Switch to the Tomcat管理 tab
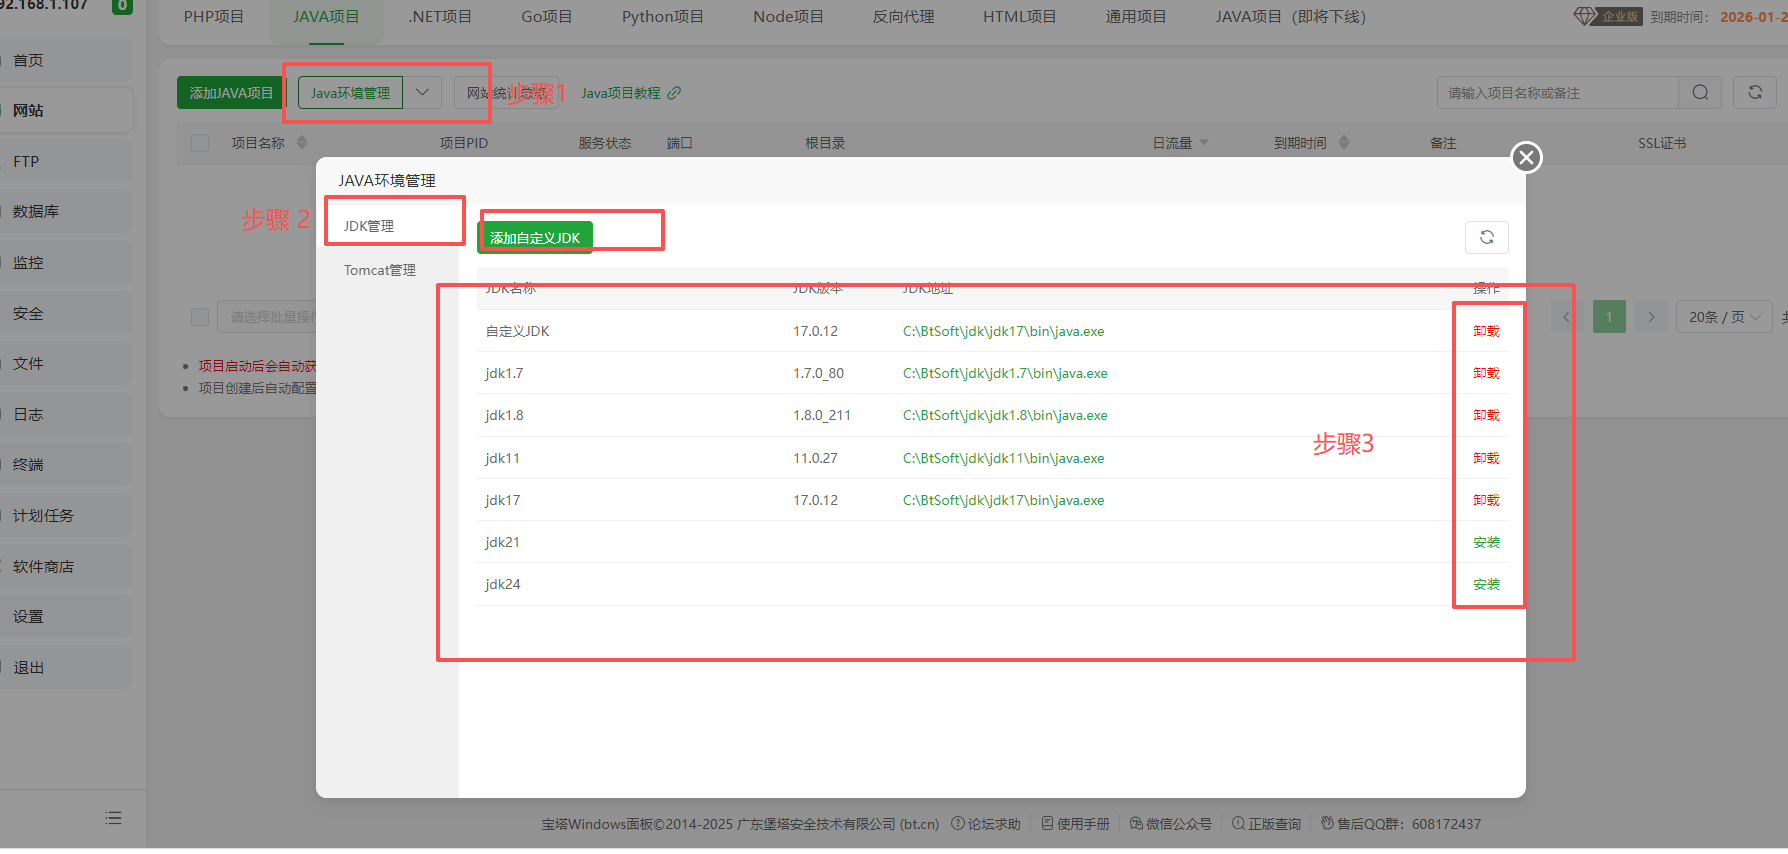The width and height of the screenshot is (1788, 854). 380,270
